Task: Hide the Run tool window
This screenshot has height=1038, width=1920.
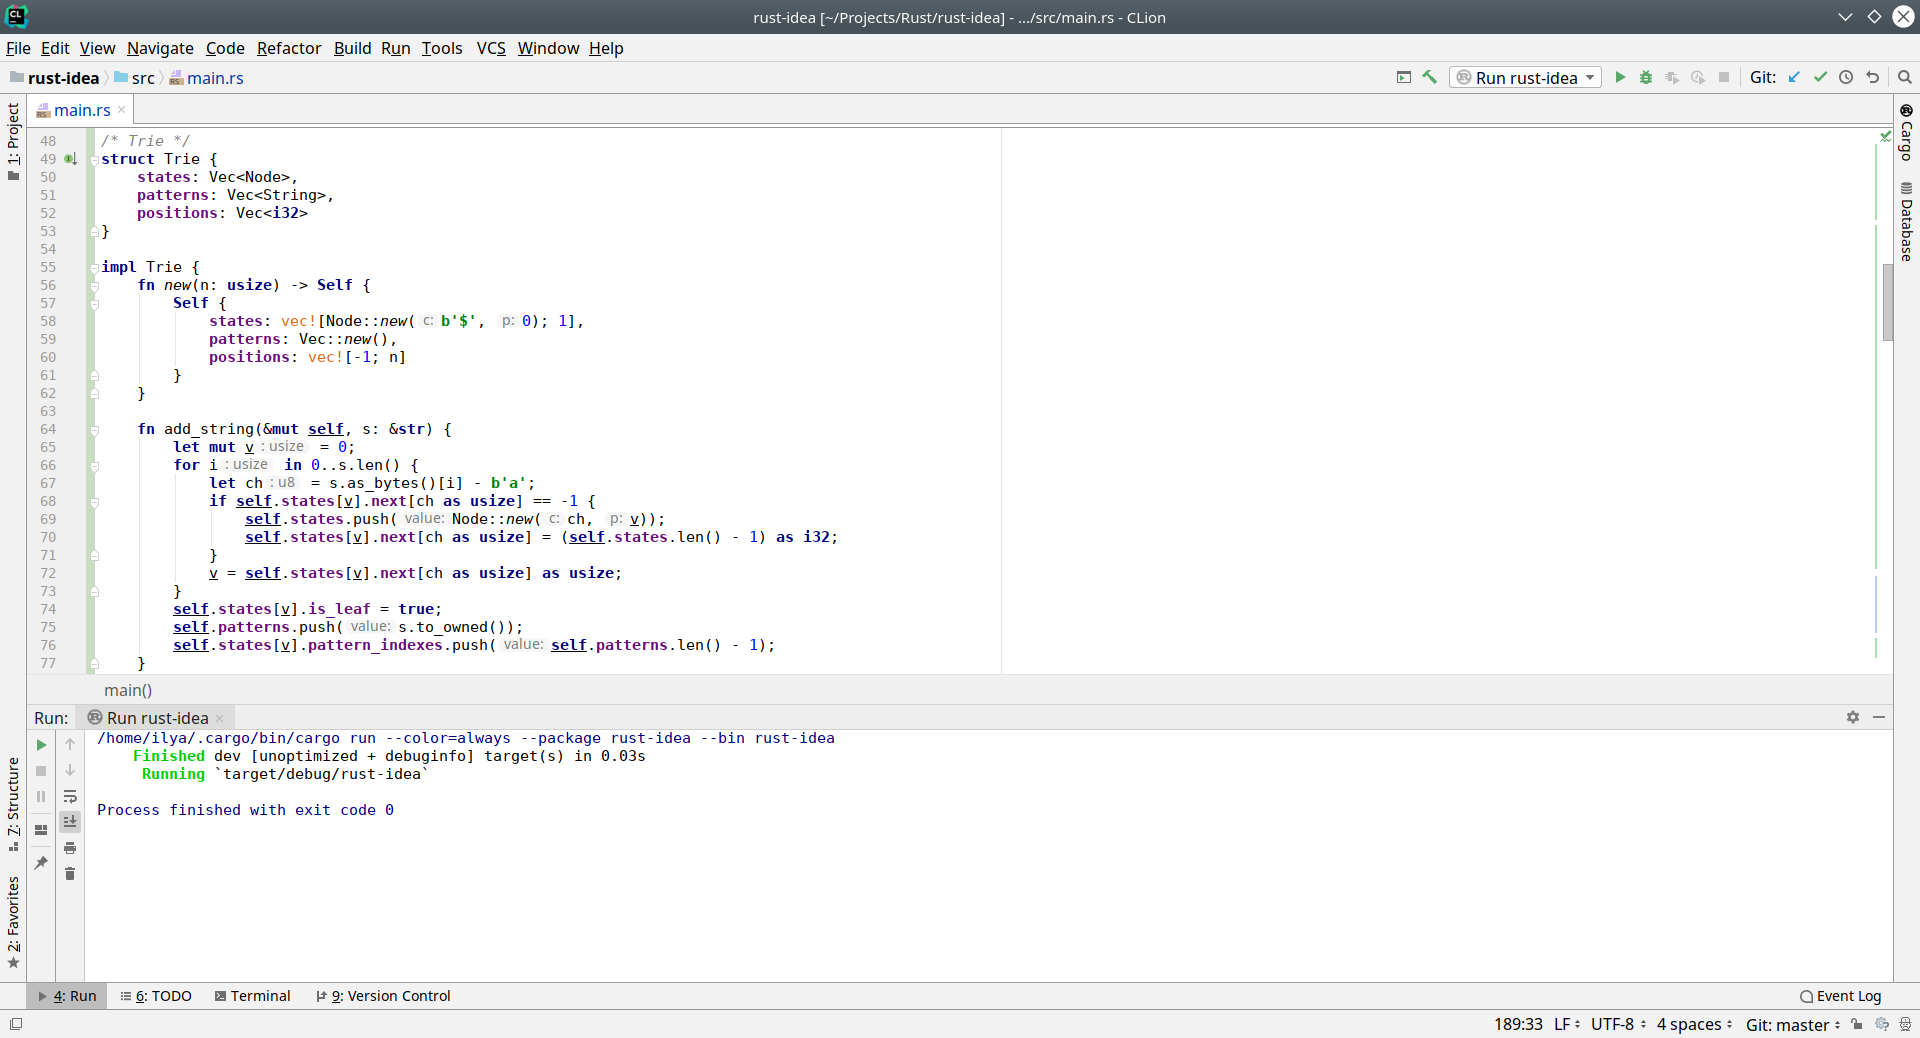Action: point(1879,717)
